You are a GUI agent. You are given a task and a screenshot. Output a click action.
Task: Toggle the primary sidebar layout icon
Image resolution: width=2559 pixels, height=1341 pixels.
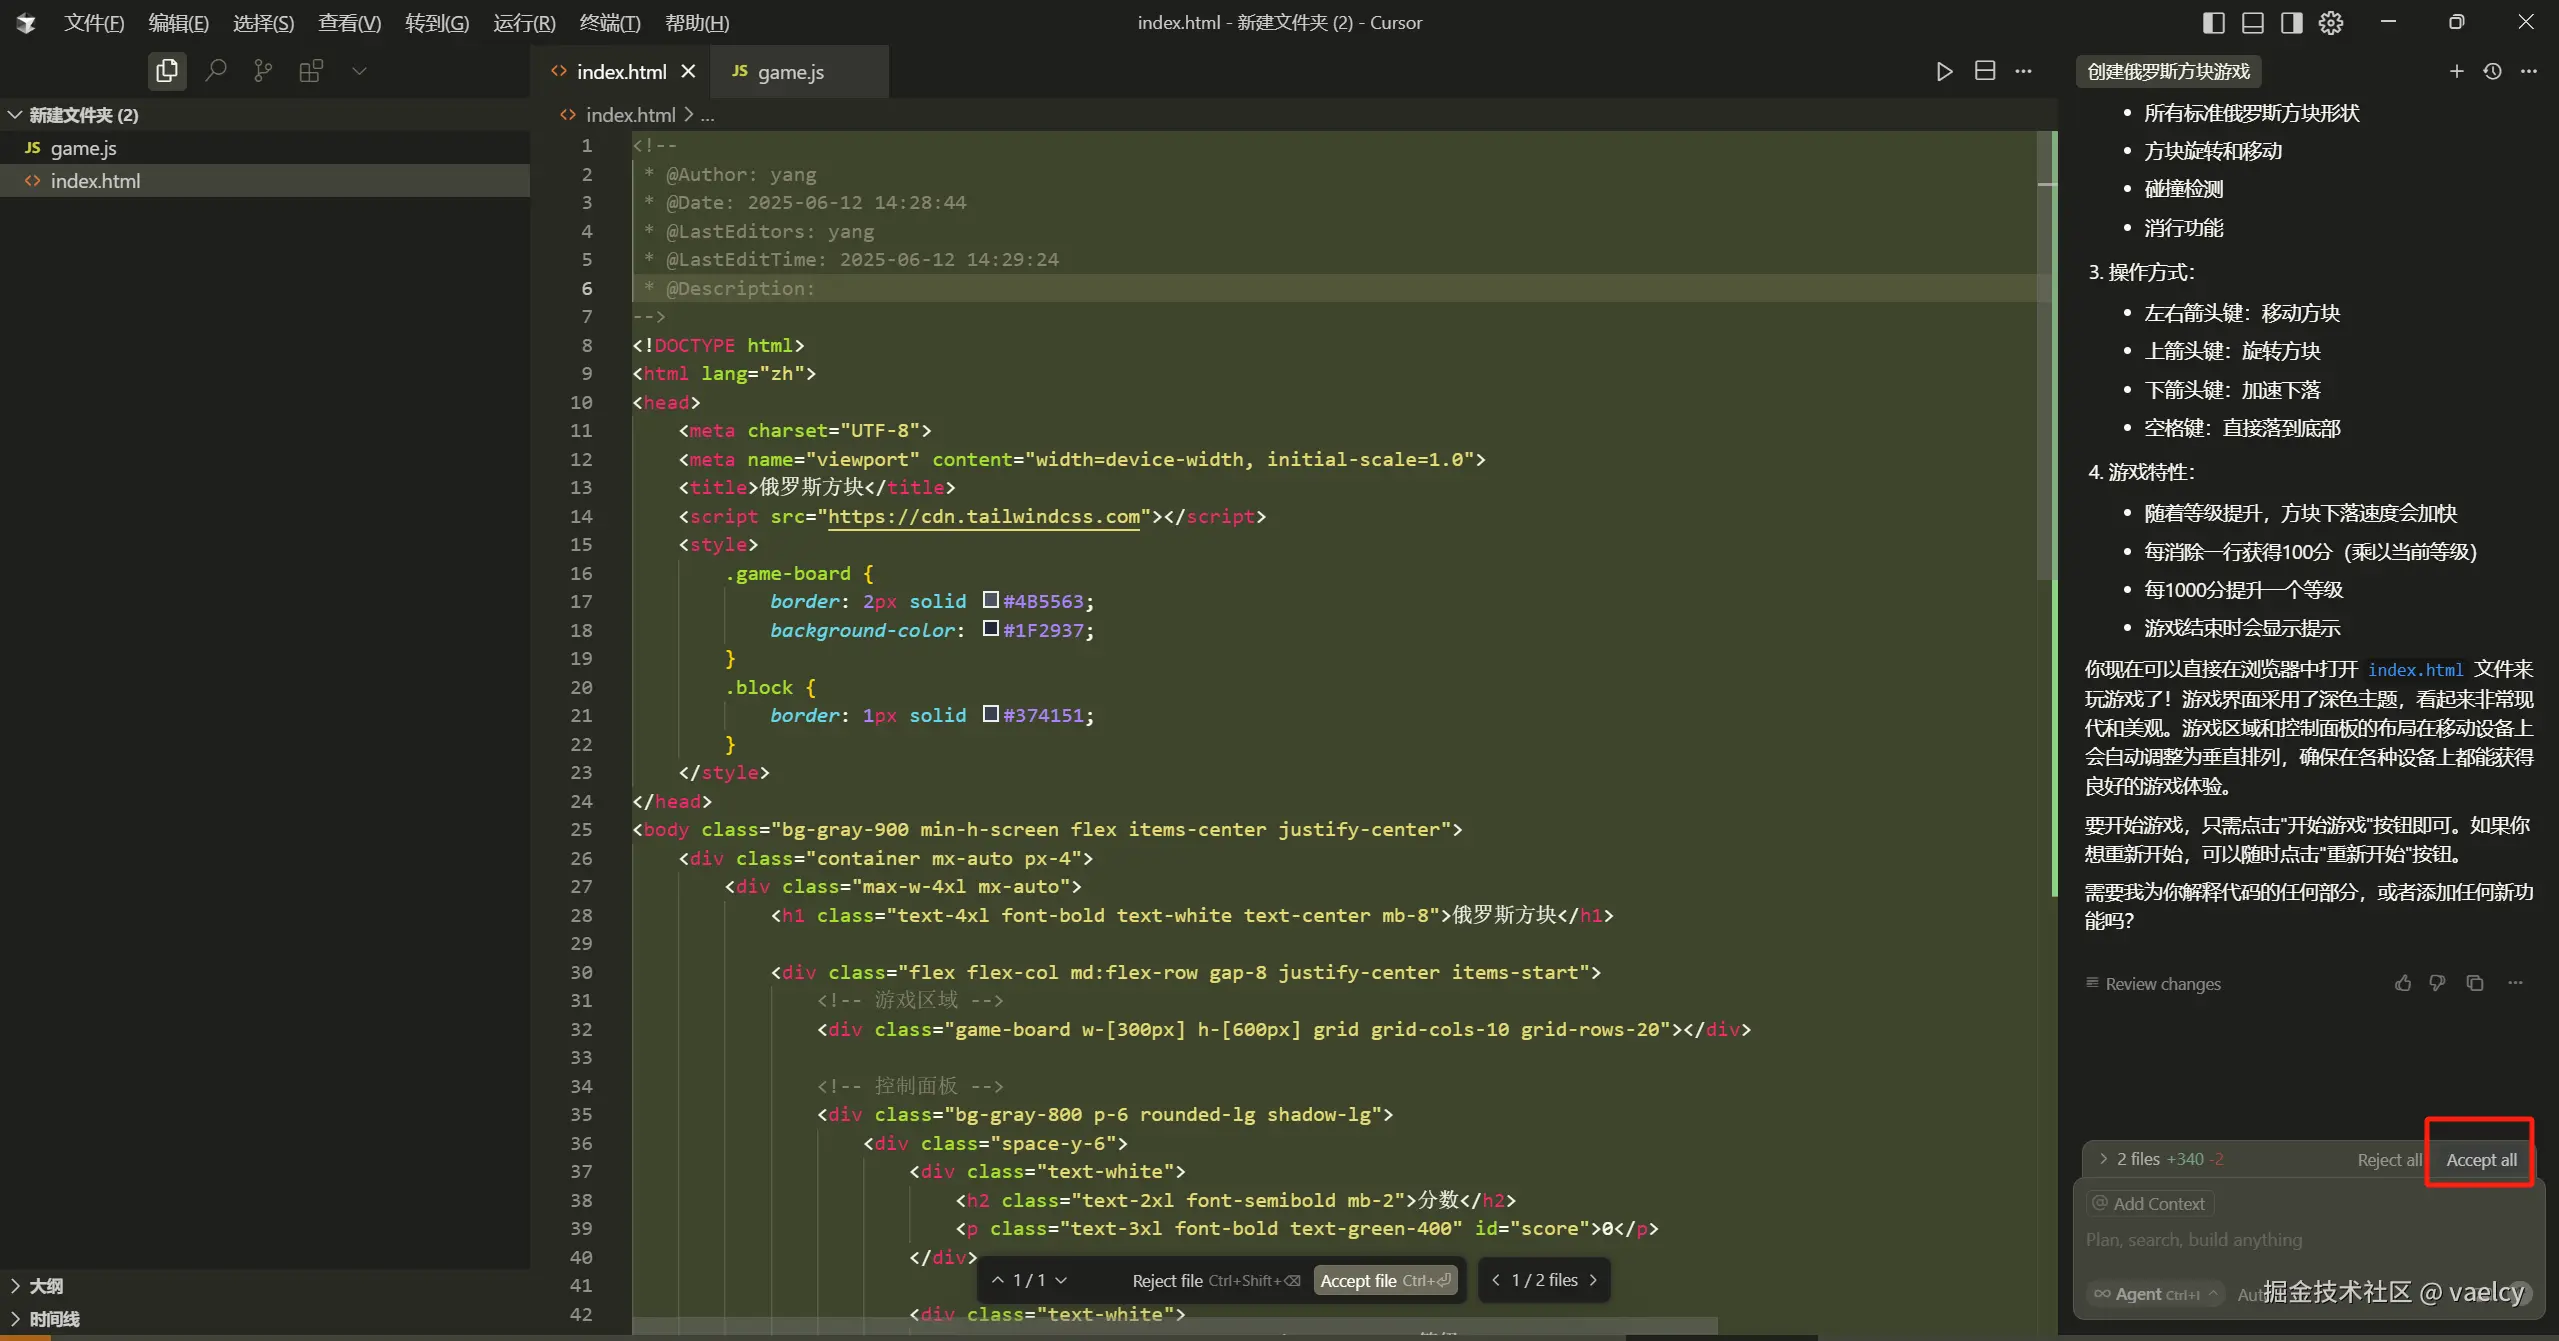tap(2213, 22)
